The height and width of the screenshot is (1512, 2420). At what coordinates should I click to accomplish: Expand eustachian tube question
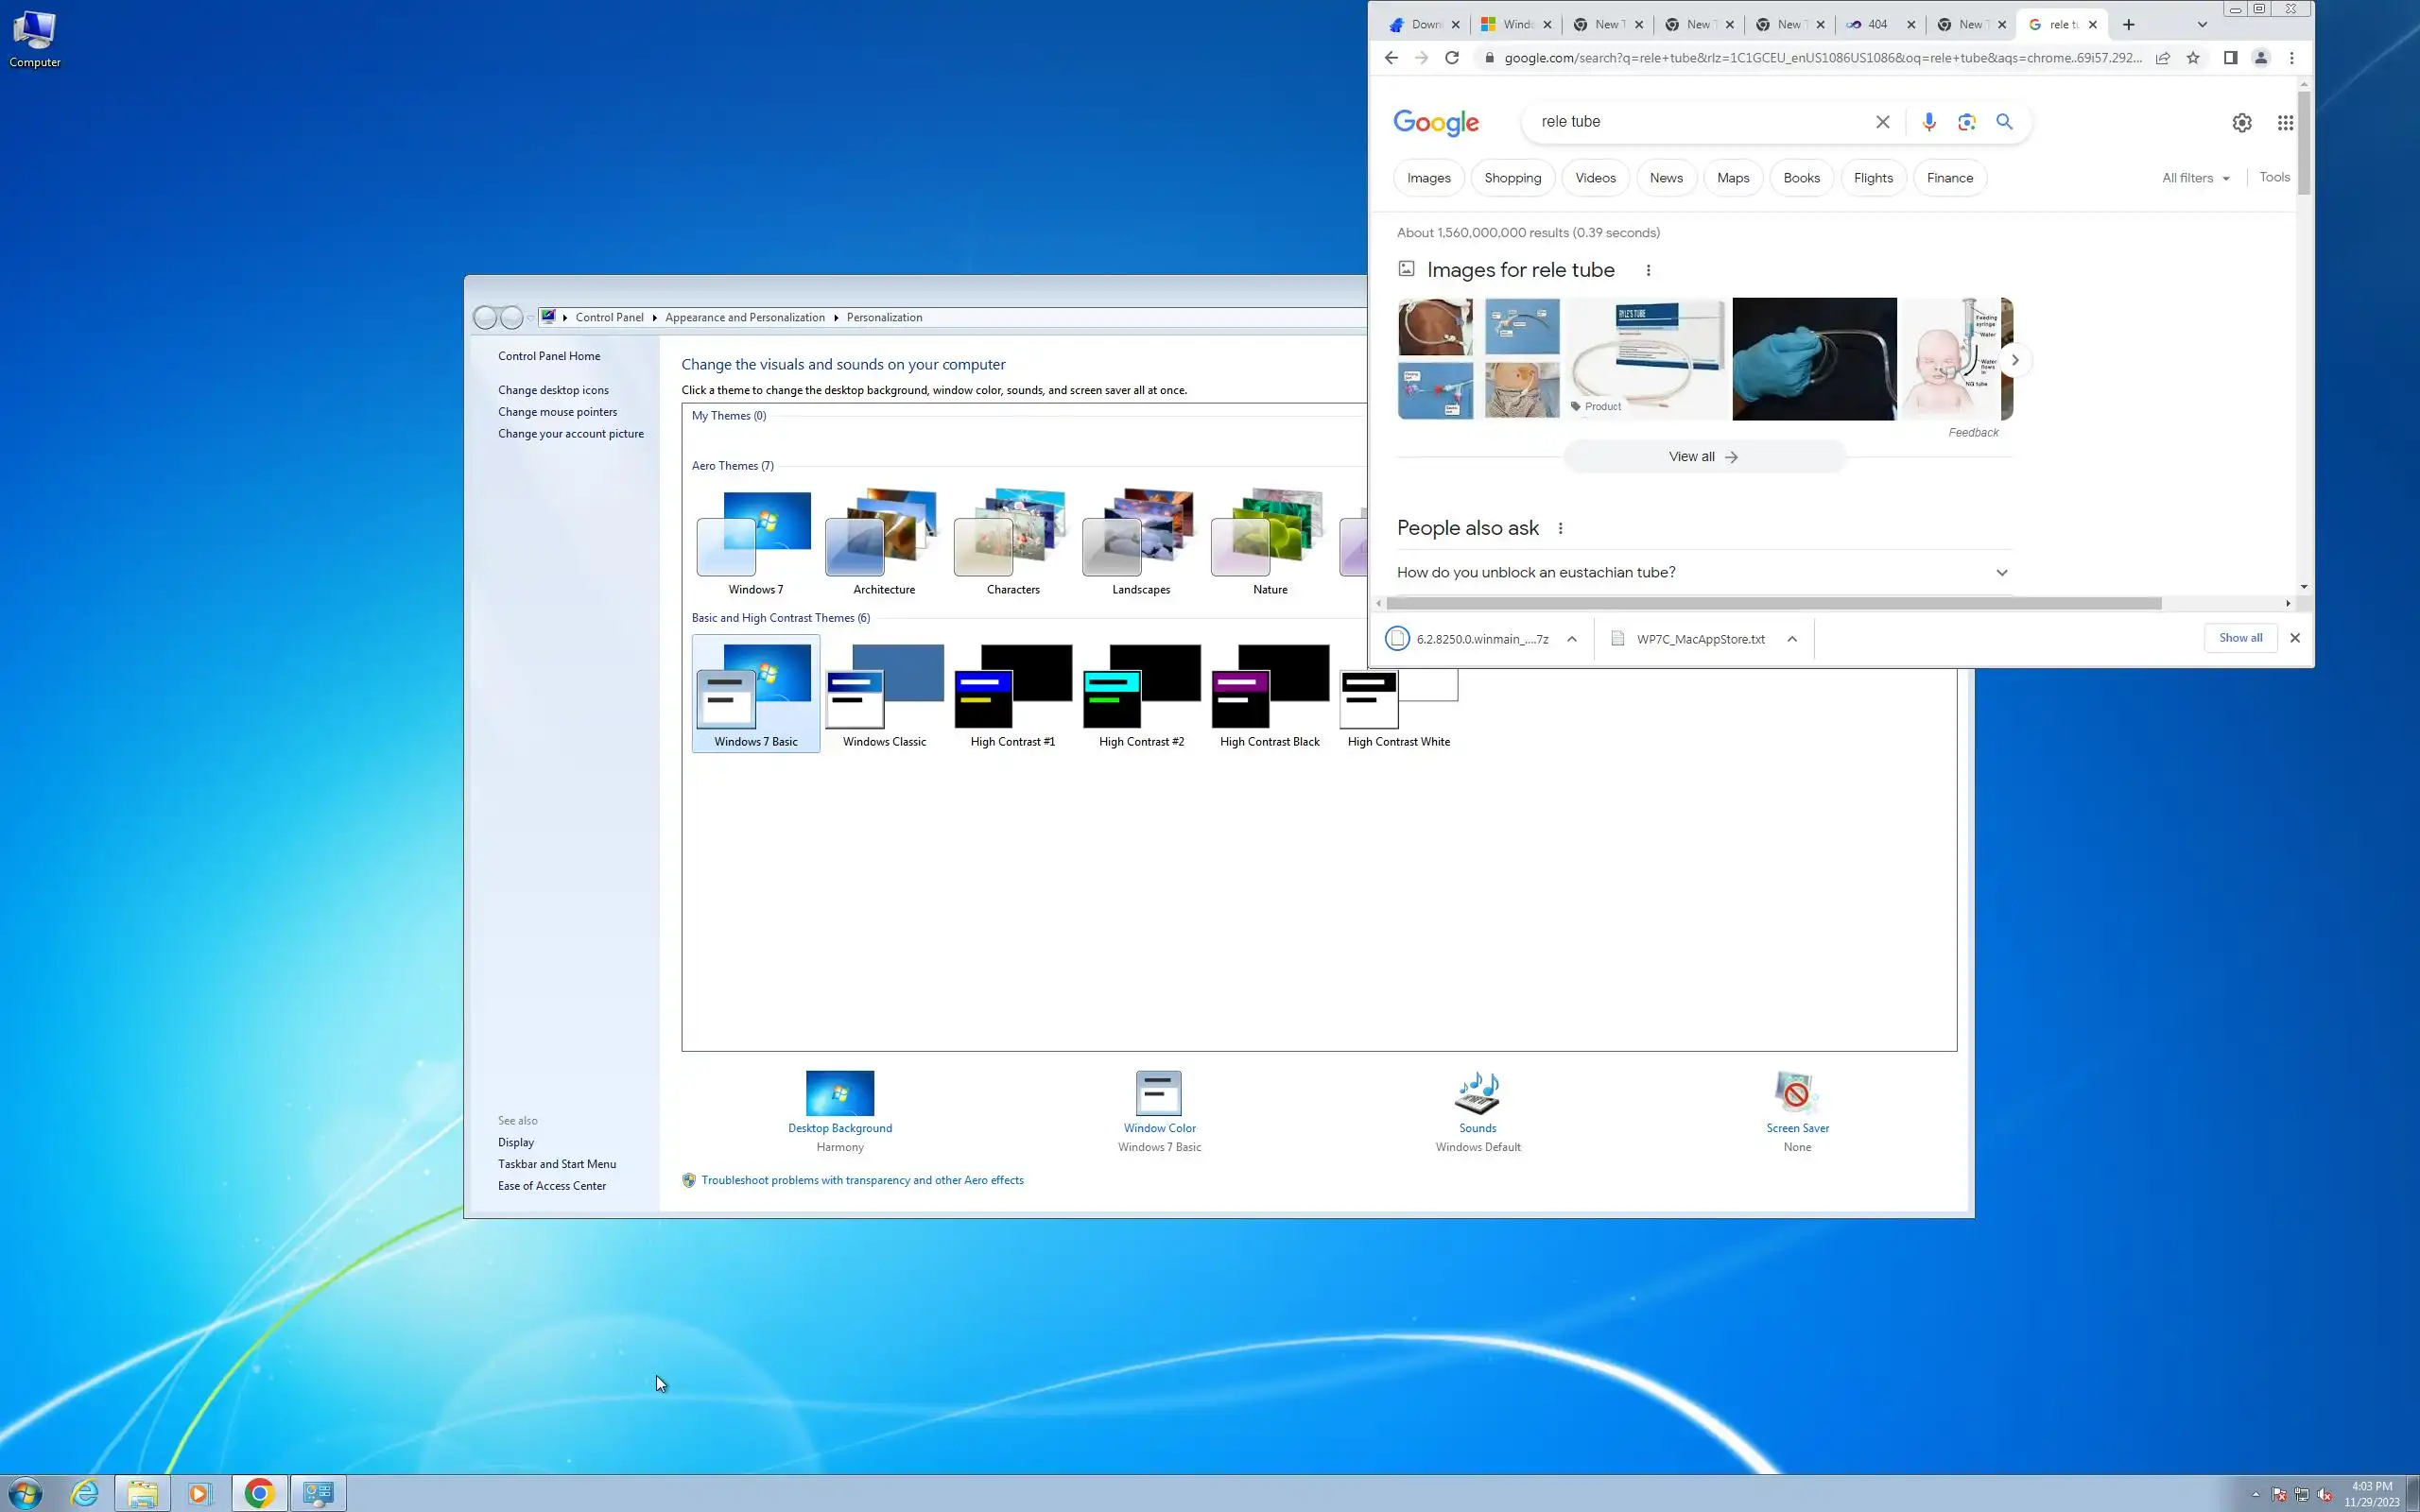tap(2001, 573)
